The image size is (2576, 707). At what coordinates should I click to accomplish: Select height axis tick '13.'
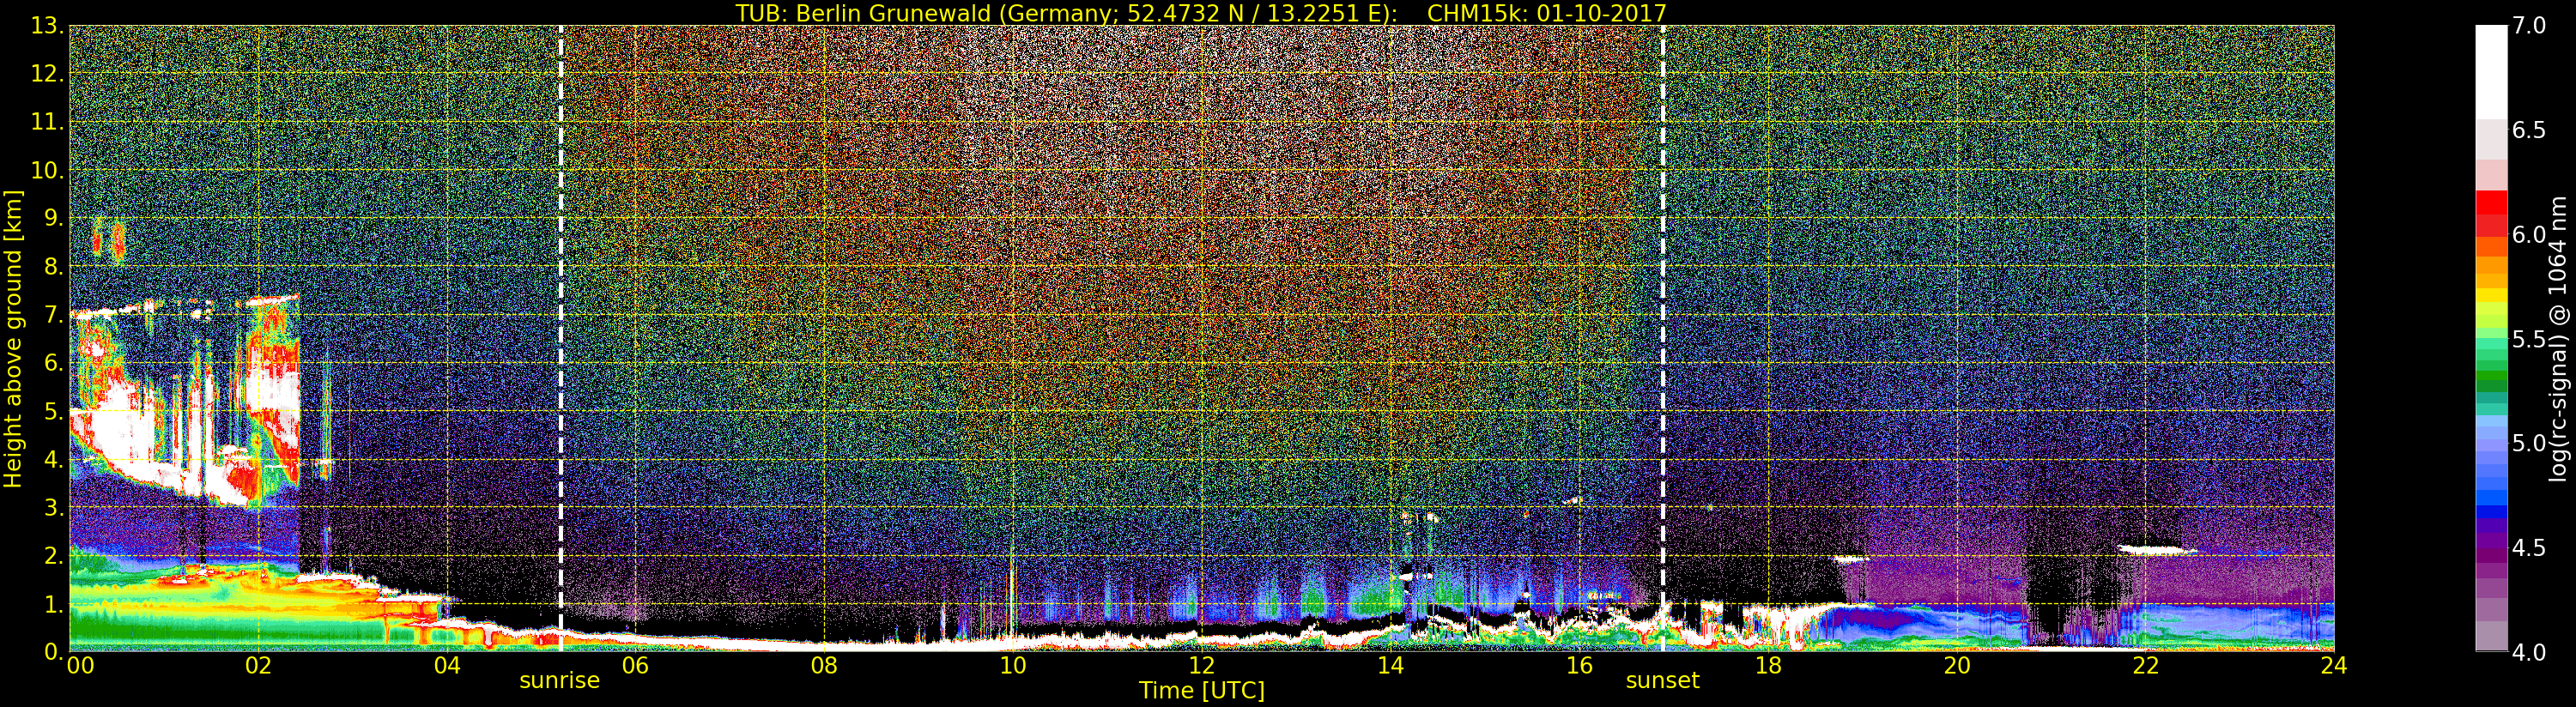click(47, 26)
